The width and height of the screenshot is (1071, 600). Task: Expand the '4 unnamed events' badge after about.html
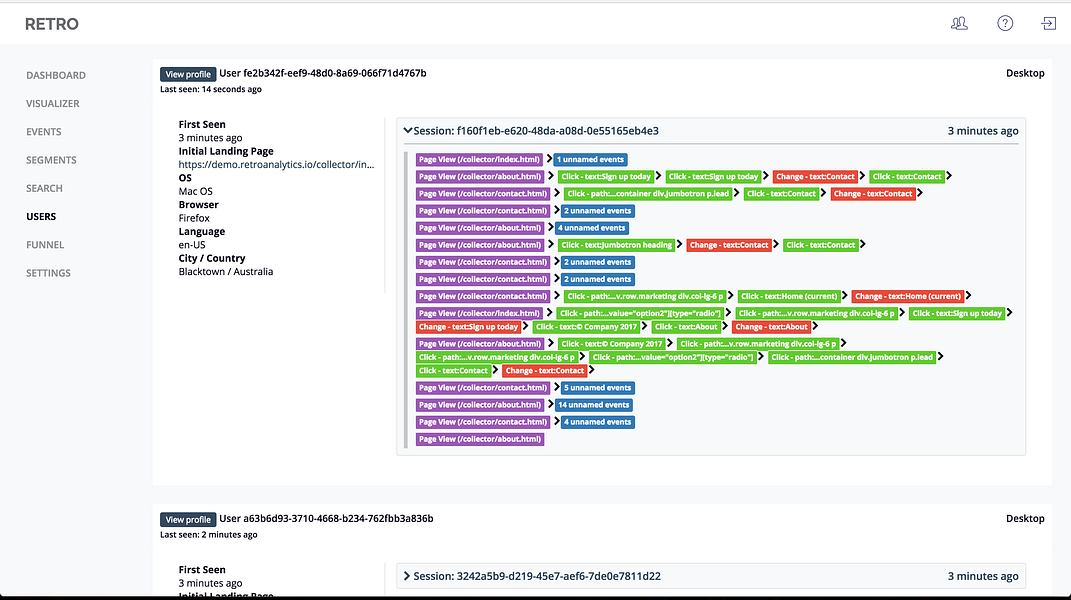592,228
